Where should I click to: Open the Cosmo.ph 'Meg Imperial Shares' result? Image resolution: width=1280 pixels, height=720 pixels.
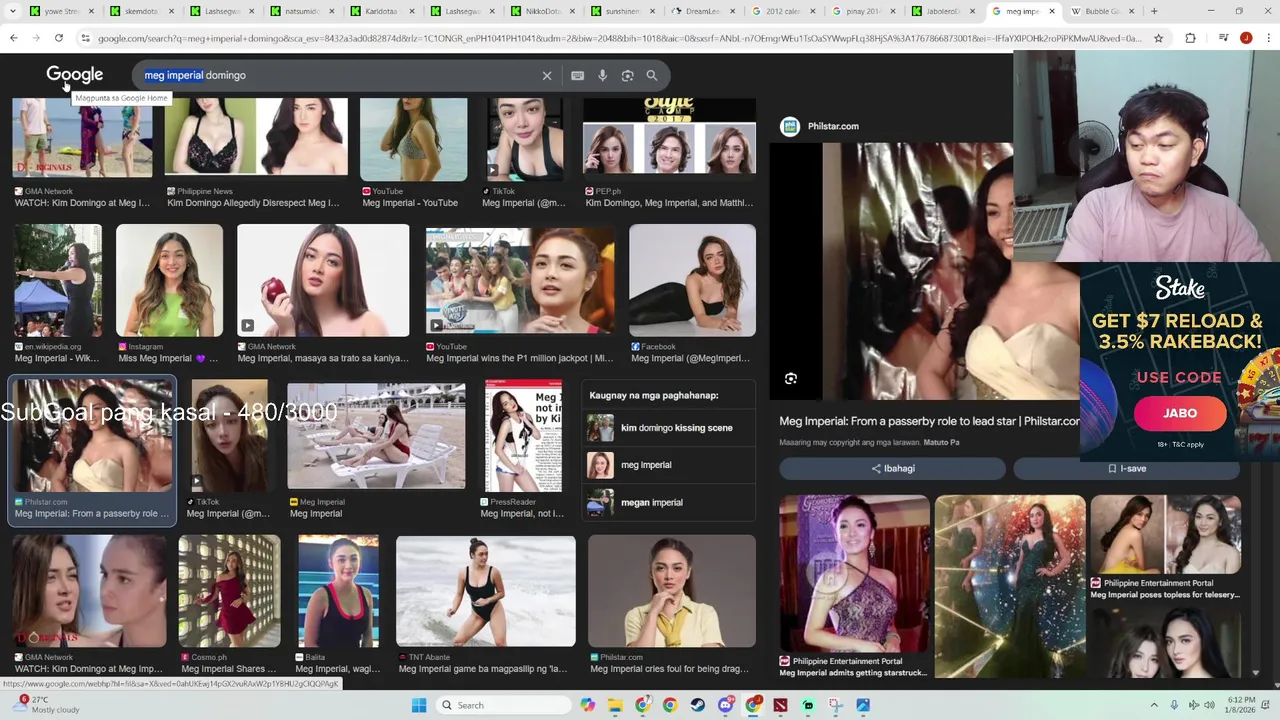[x=229, y=591]
